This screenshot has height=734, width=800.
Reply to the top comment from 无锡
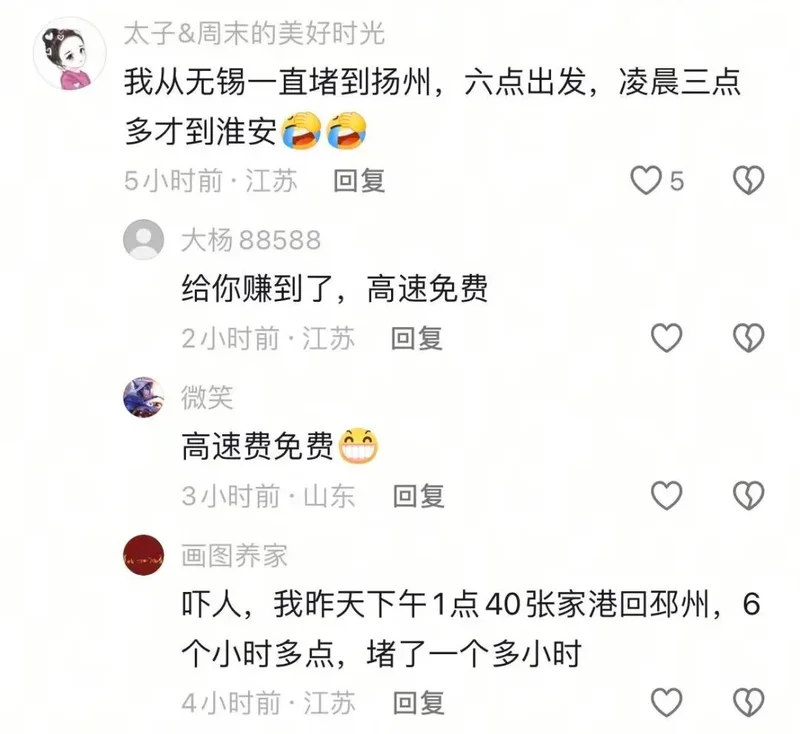[x=359, y=181]
